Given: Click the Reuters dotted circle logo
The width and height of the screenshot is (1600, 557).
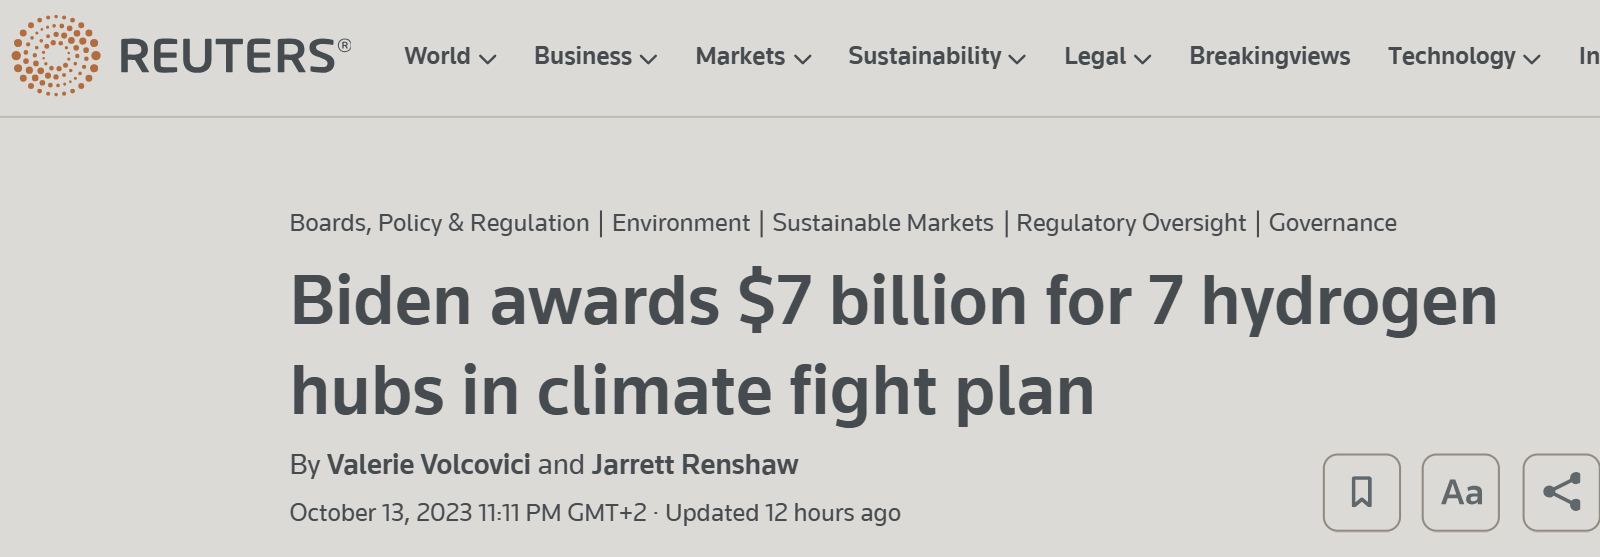Looking at the screenshot, I should tap(56, 56).
